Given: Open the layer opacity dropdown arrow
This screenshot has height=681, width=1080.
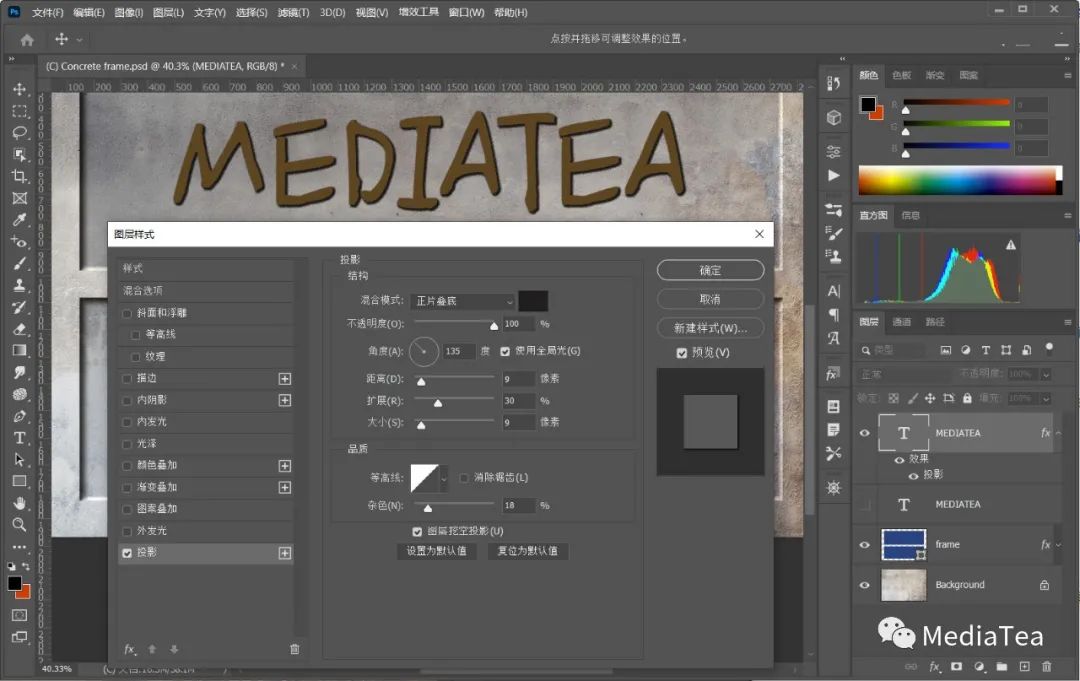Looking at the screenshot, I should (1046, 374).
